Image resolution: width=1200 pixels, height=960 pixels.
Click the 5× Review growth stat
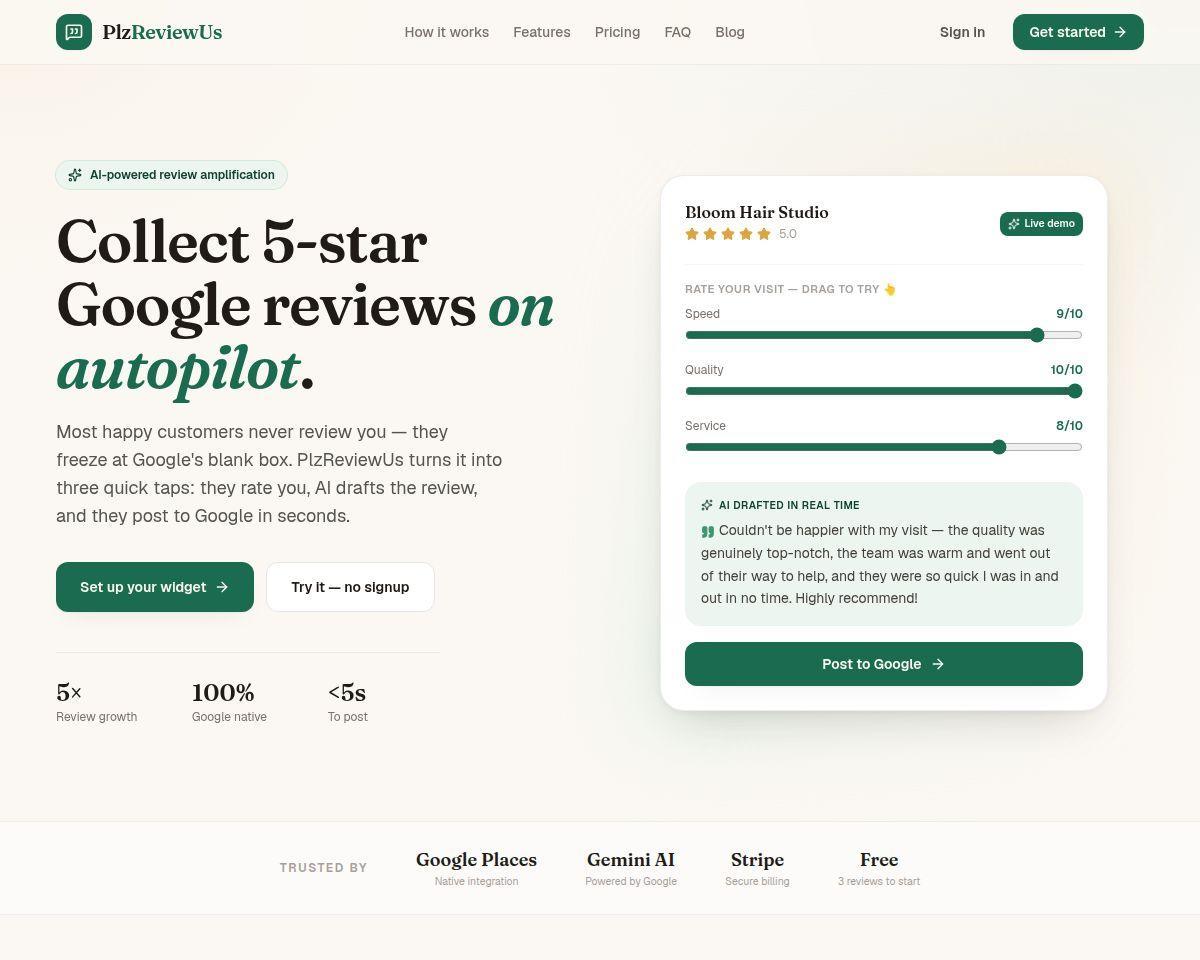97,702
